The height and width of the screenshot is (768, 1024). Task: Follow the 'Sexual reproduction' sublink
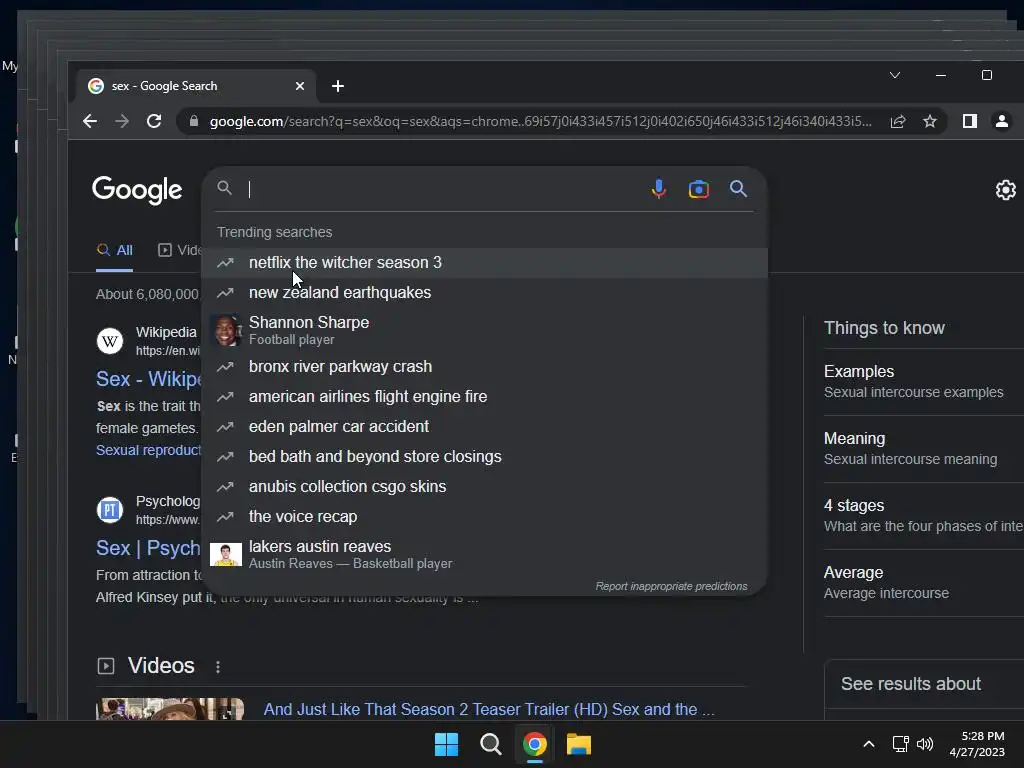(149, 450)
